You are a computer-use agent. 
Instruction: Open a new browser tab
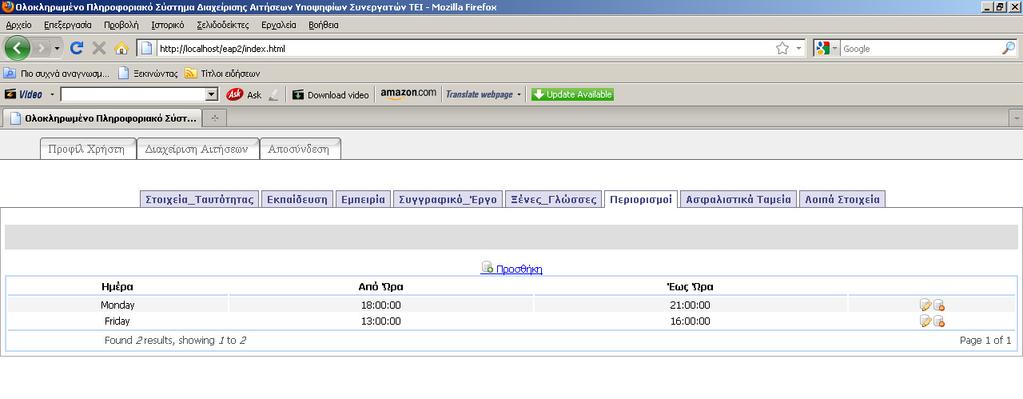tap(215, 118)
